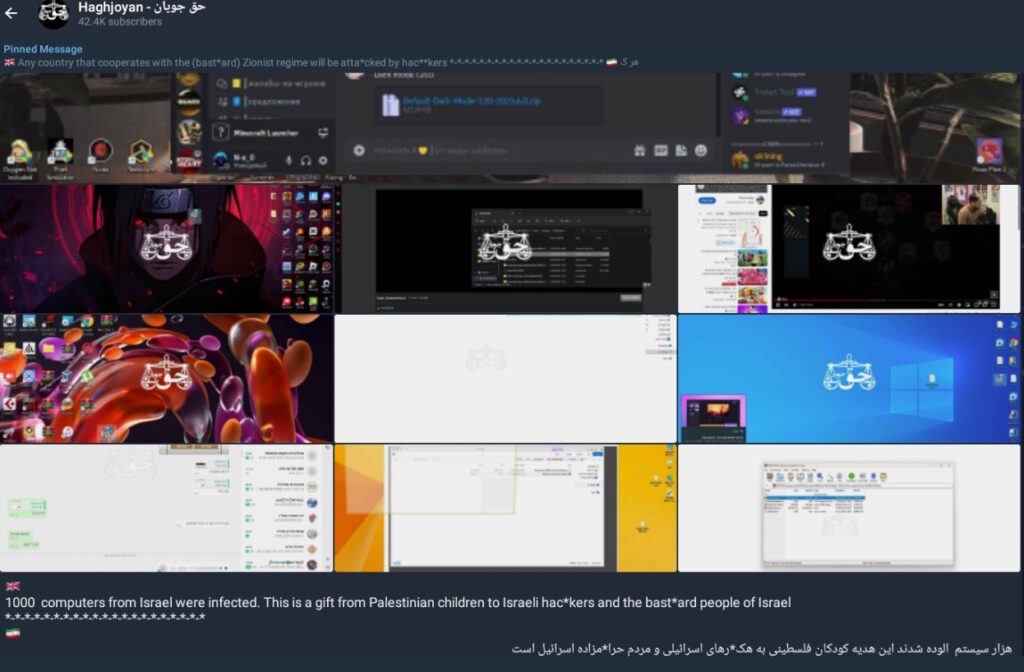Screen dimensions: 1024x672
Task: Mute microphone in the Discord user panel
Action: pyautogui.click(x=290, y=160)
